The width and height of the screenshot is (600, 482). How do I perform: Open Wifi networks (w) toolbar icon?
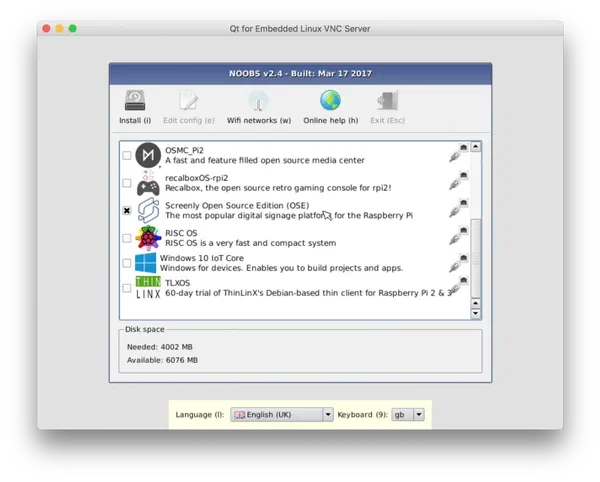click(258, 101)
